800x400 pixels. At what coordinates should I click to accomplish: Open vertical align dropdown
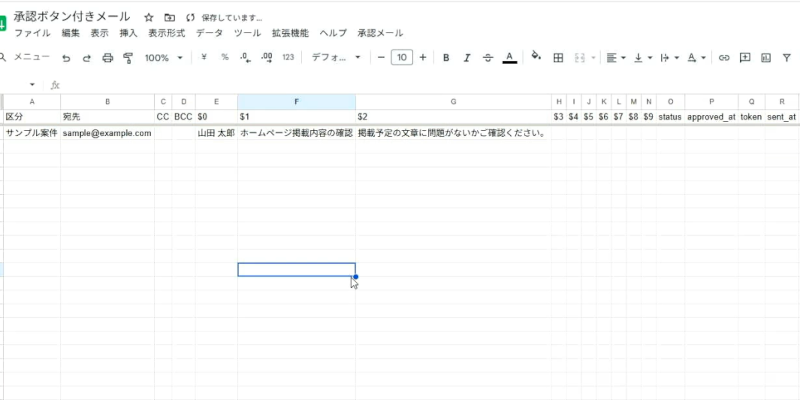coord(643,58)
